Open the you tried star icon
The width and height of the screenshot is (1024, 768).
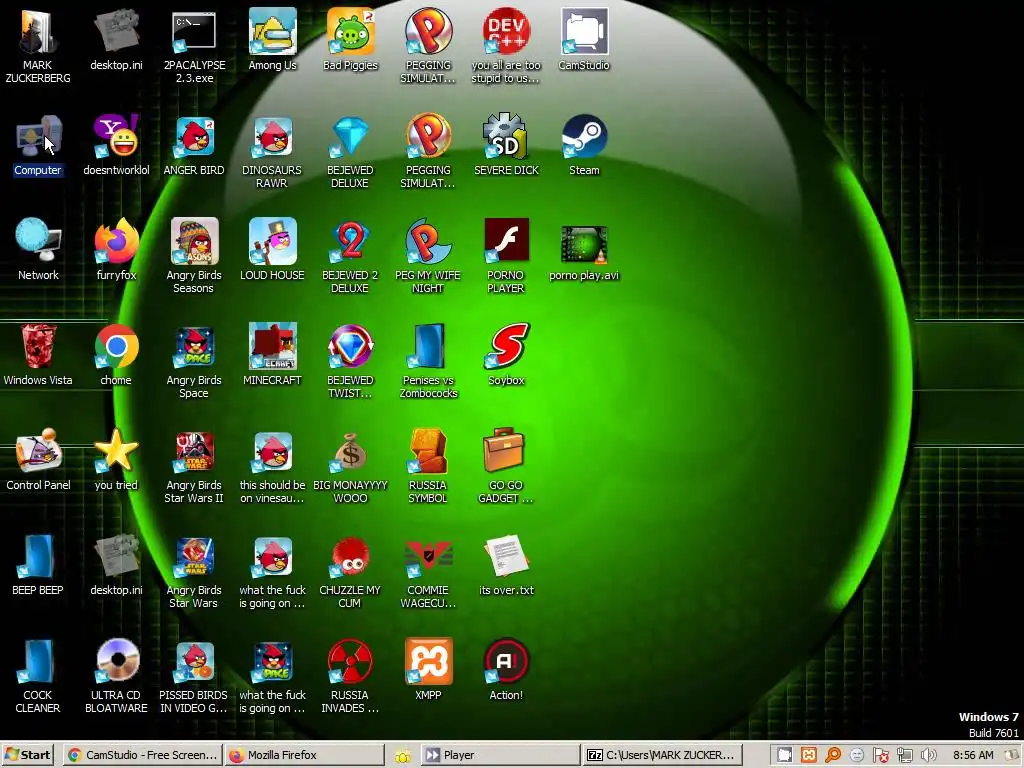point(116,460)
